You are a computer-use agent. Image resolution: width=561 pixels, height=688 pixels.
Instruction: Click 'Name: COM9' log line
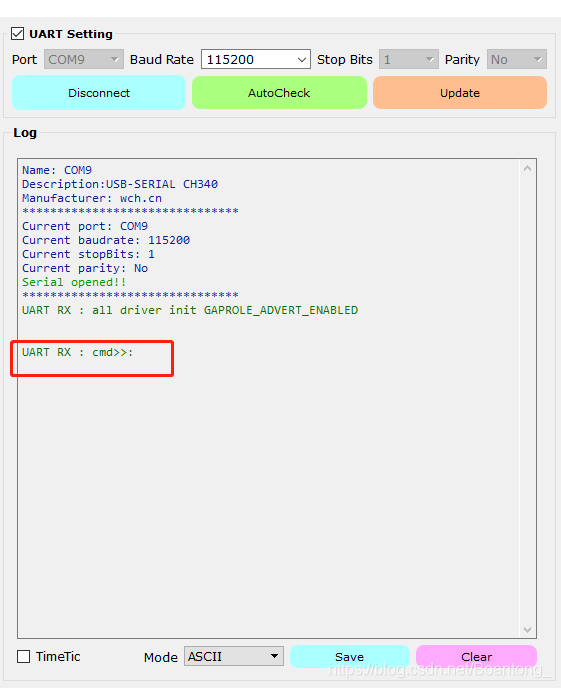tap(57, 170)
